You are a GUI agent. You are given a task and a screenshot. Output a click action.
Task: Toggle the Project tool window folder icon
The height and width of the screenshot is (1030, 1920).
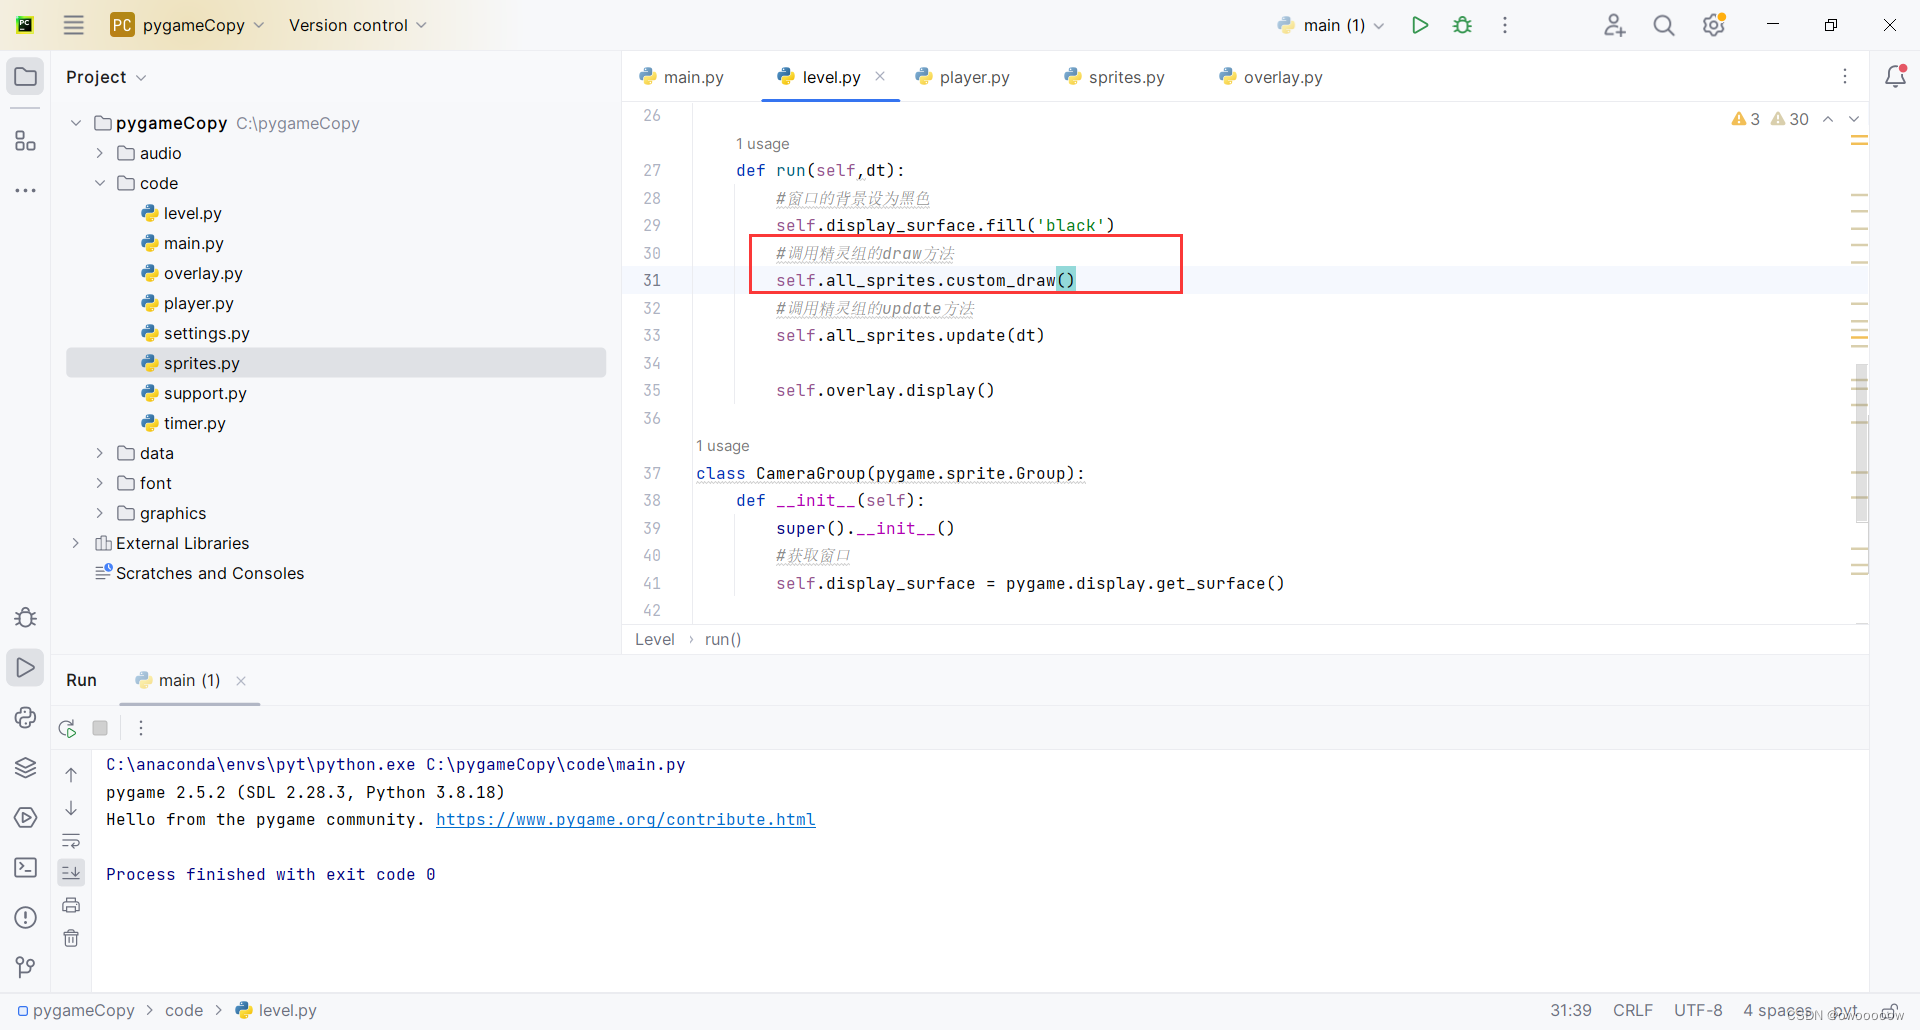point(25,77)
